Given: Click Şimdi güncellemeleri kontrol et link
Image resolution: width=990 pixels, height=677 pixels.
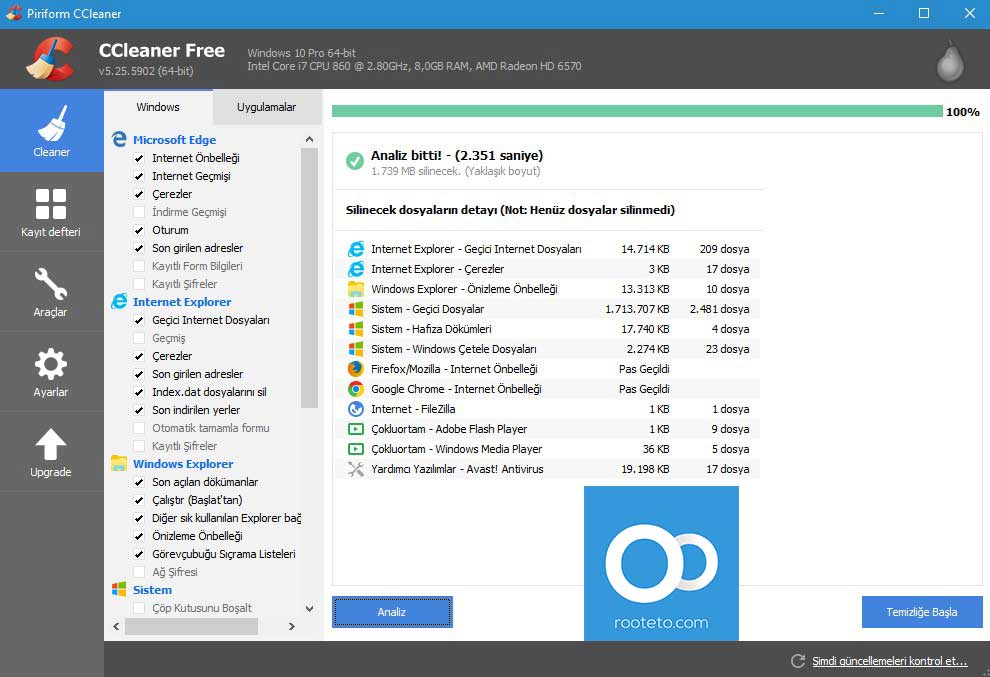Looking at the screenshot, I should click(x=890, y=661).
